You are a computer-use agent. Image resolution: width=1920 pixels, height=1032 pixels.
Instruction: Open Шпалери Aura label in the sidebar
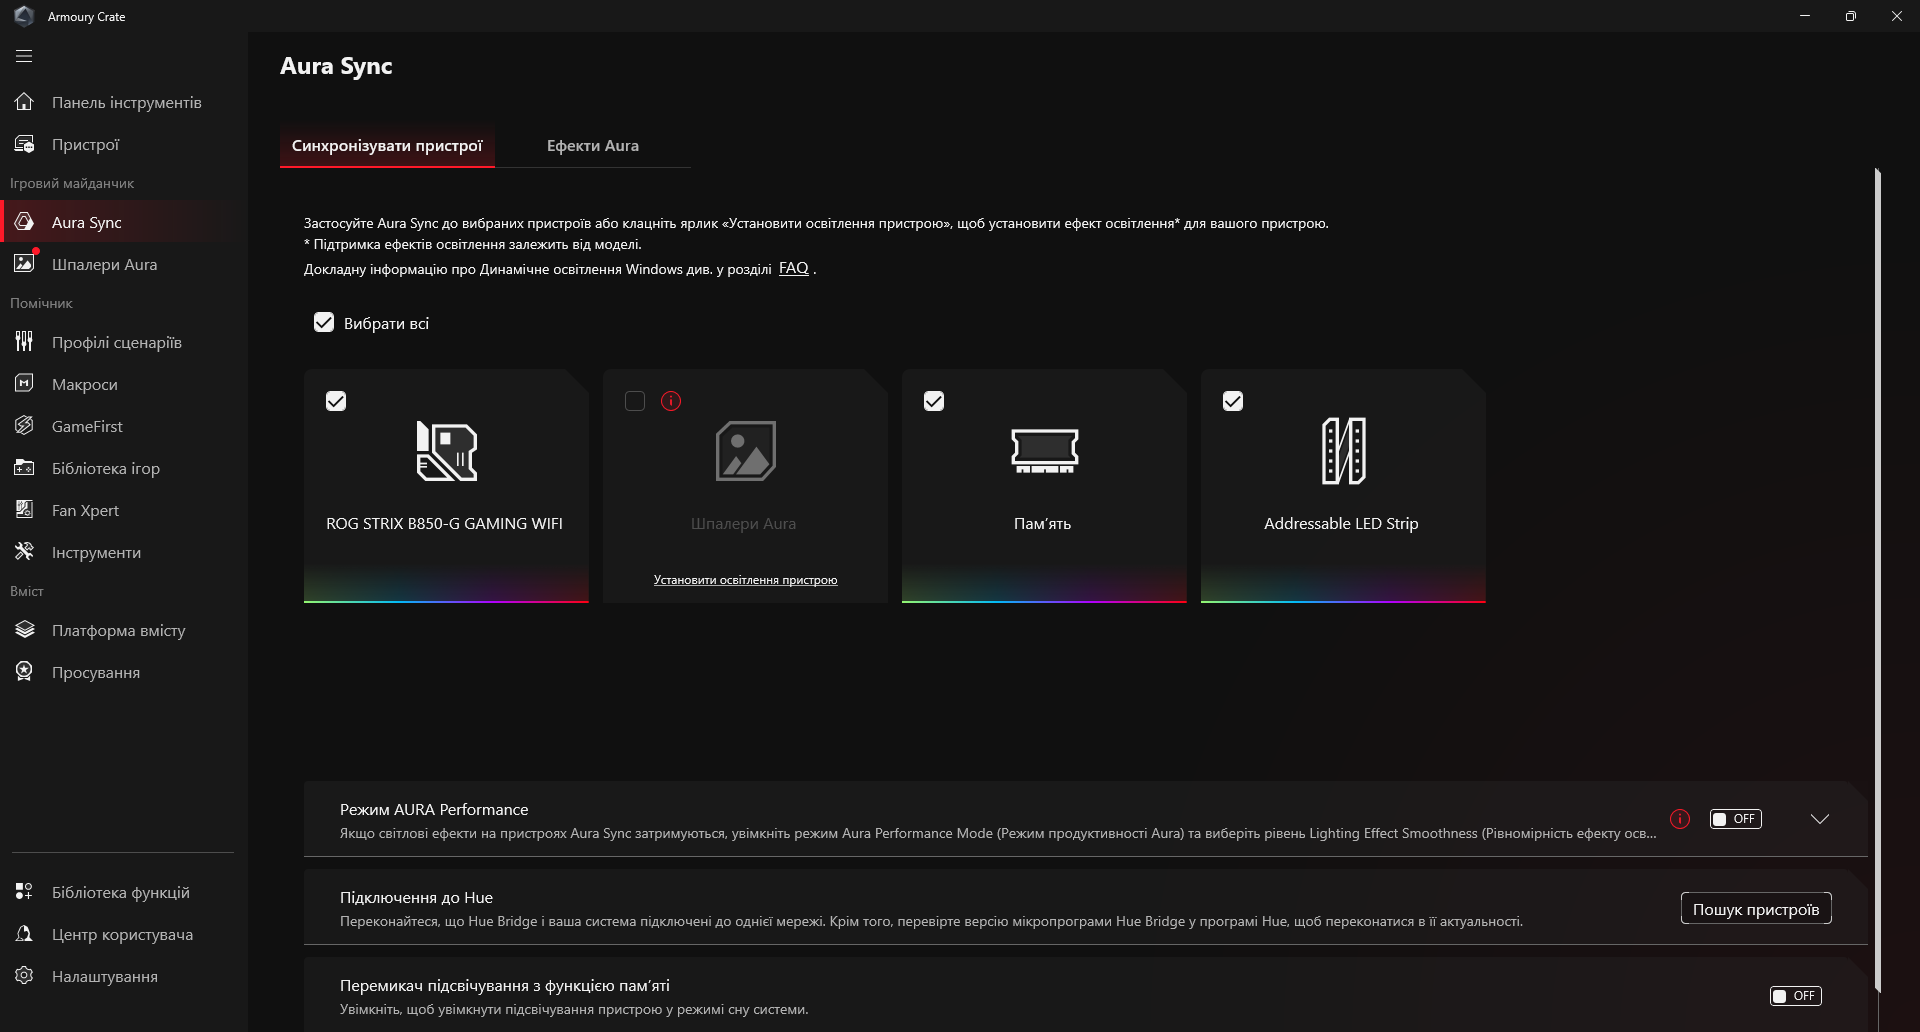point(105,264)
